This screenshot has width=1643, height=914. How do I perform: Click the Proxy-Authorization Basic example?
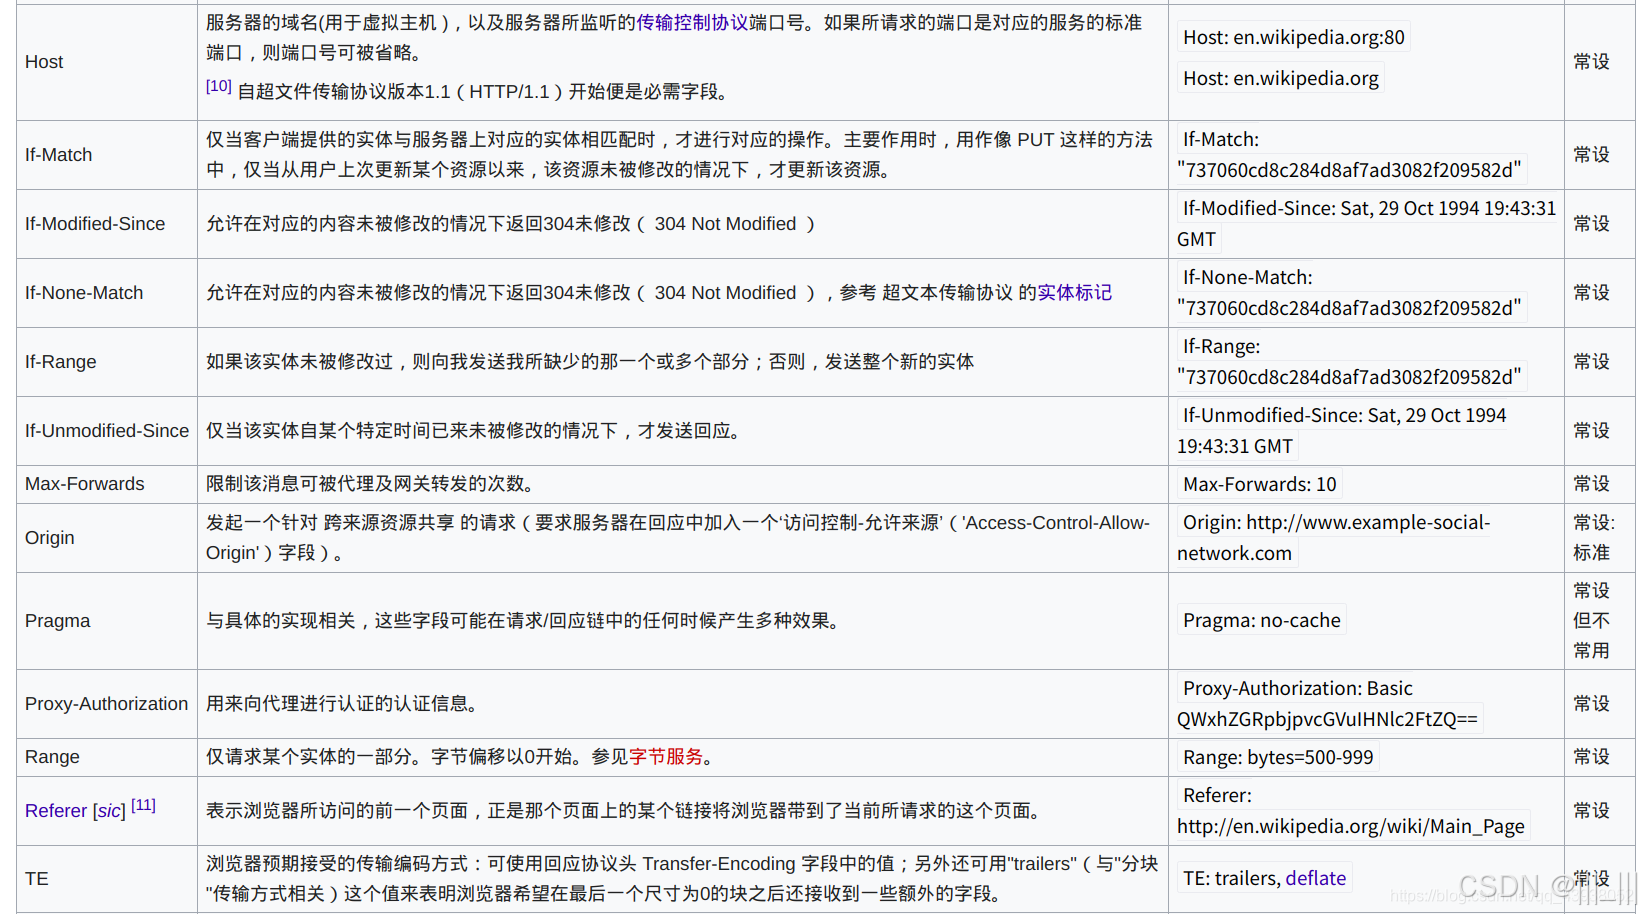tap(1328, 704)
